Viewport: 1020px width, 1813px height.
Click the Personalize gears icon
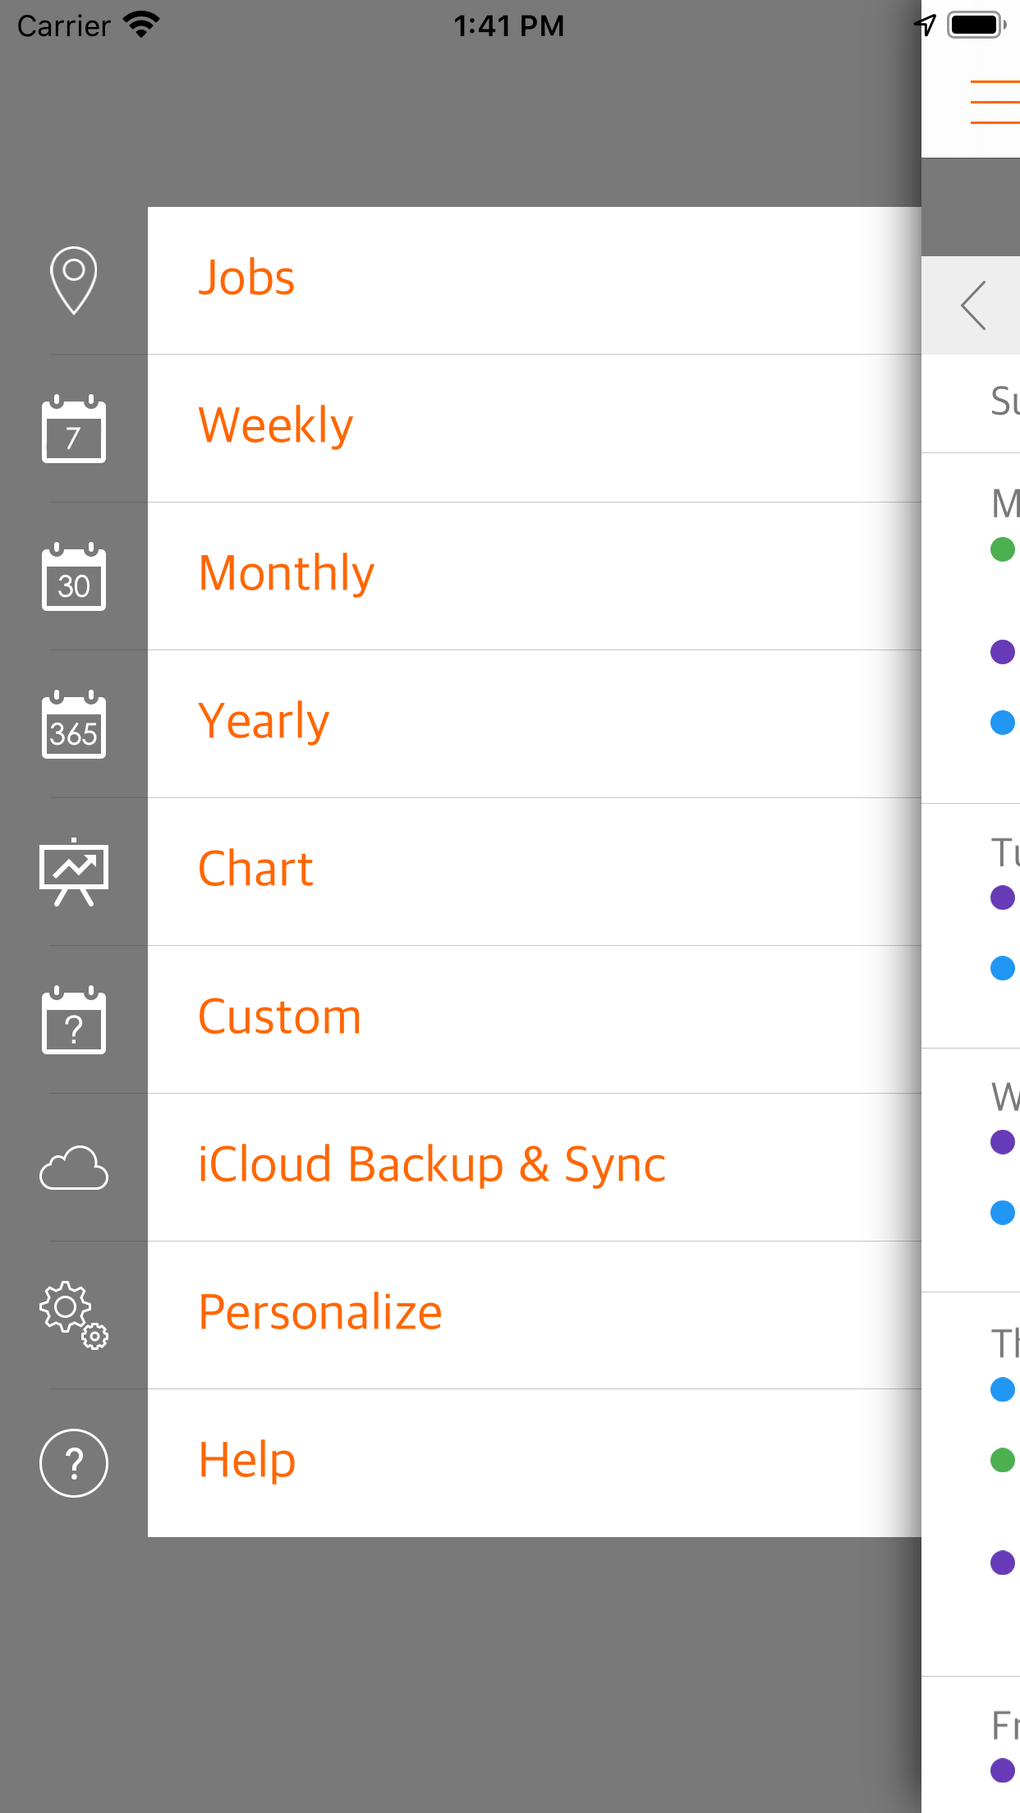click(74, 1315)
